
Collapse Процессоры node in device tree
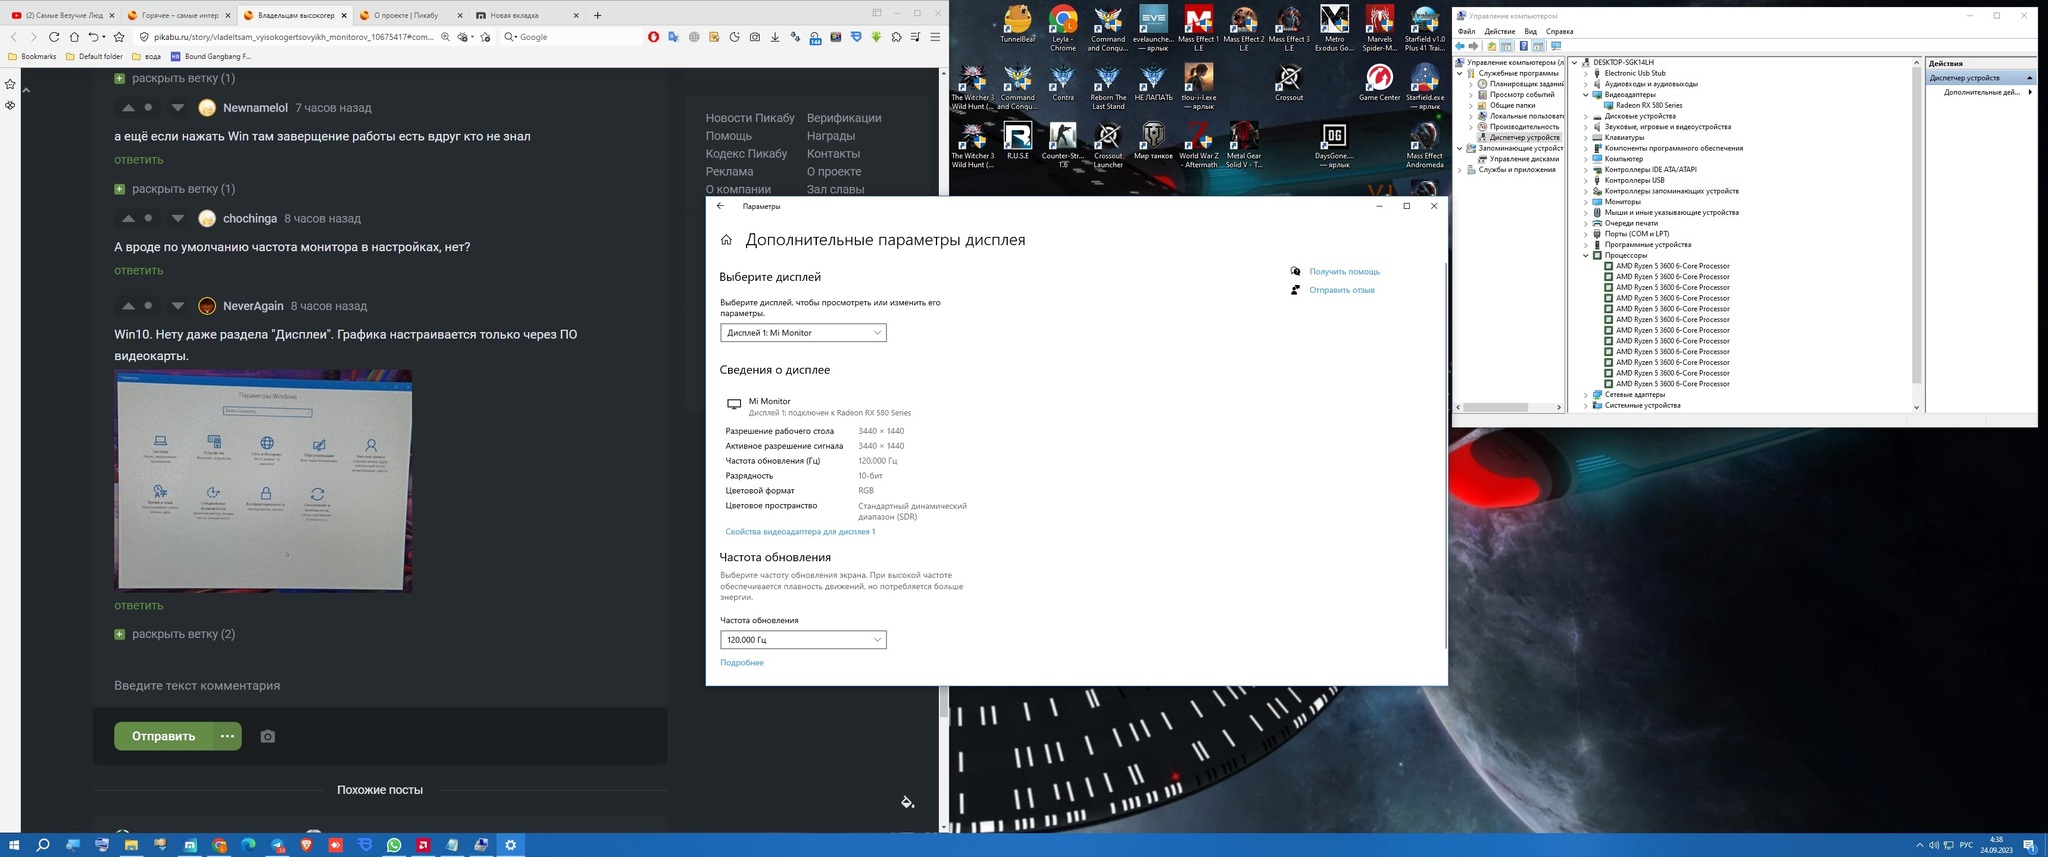point(1586,256)
